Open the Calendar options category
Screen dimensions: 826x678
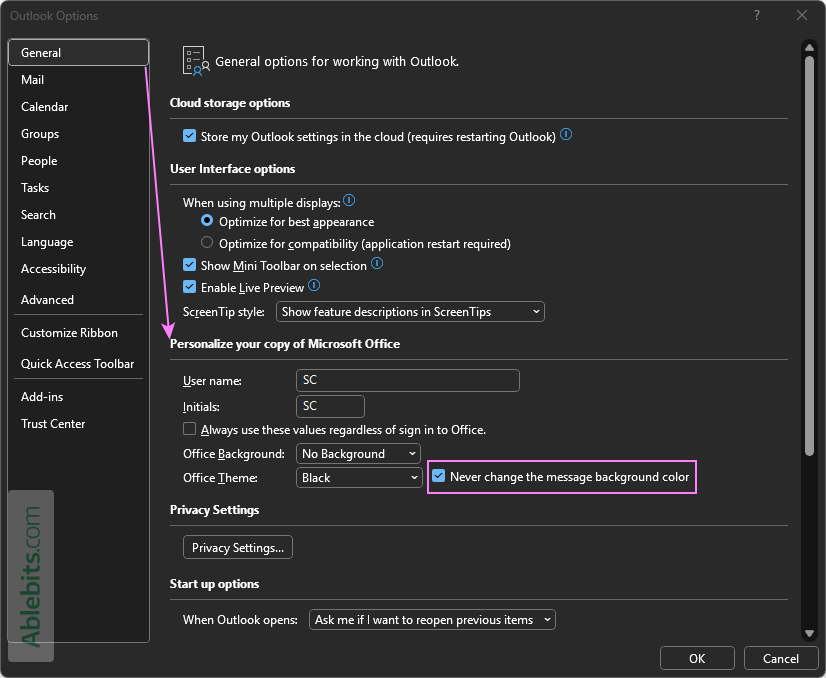(x=78, y=106)
